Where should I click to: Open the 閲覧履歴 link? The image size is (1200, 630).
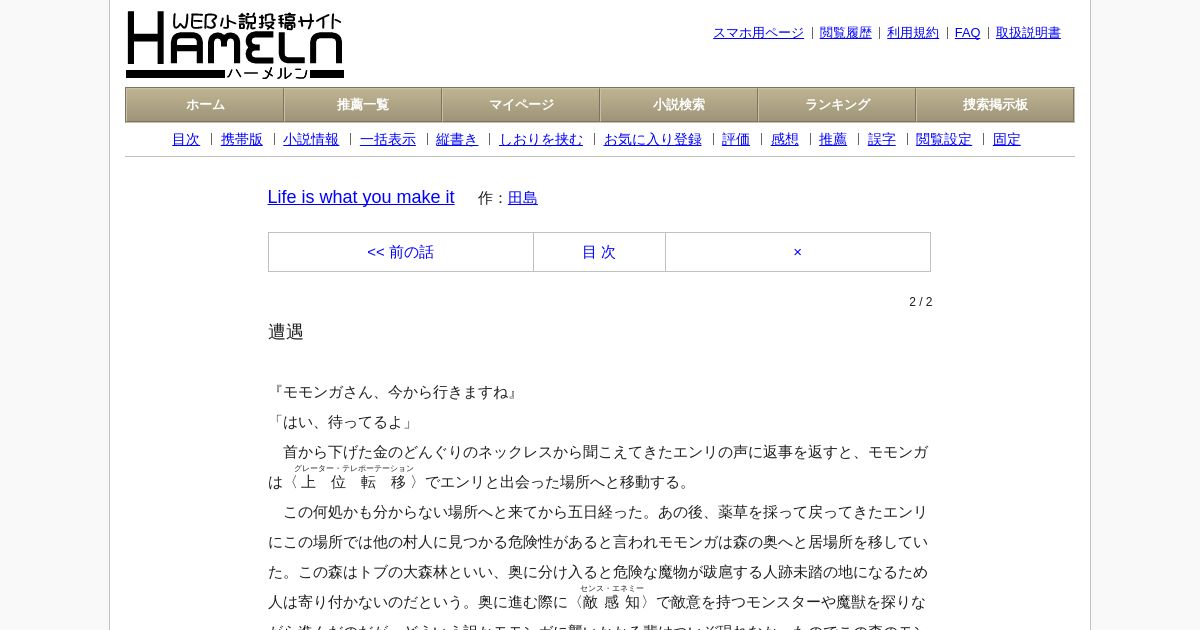pos(846,33)
